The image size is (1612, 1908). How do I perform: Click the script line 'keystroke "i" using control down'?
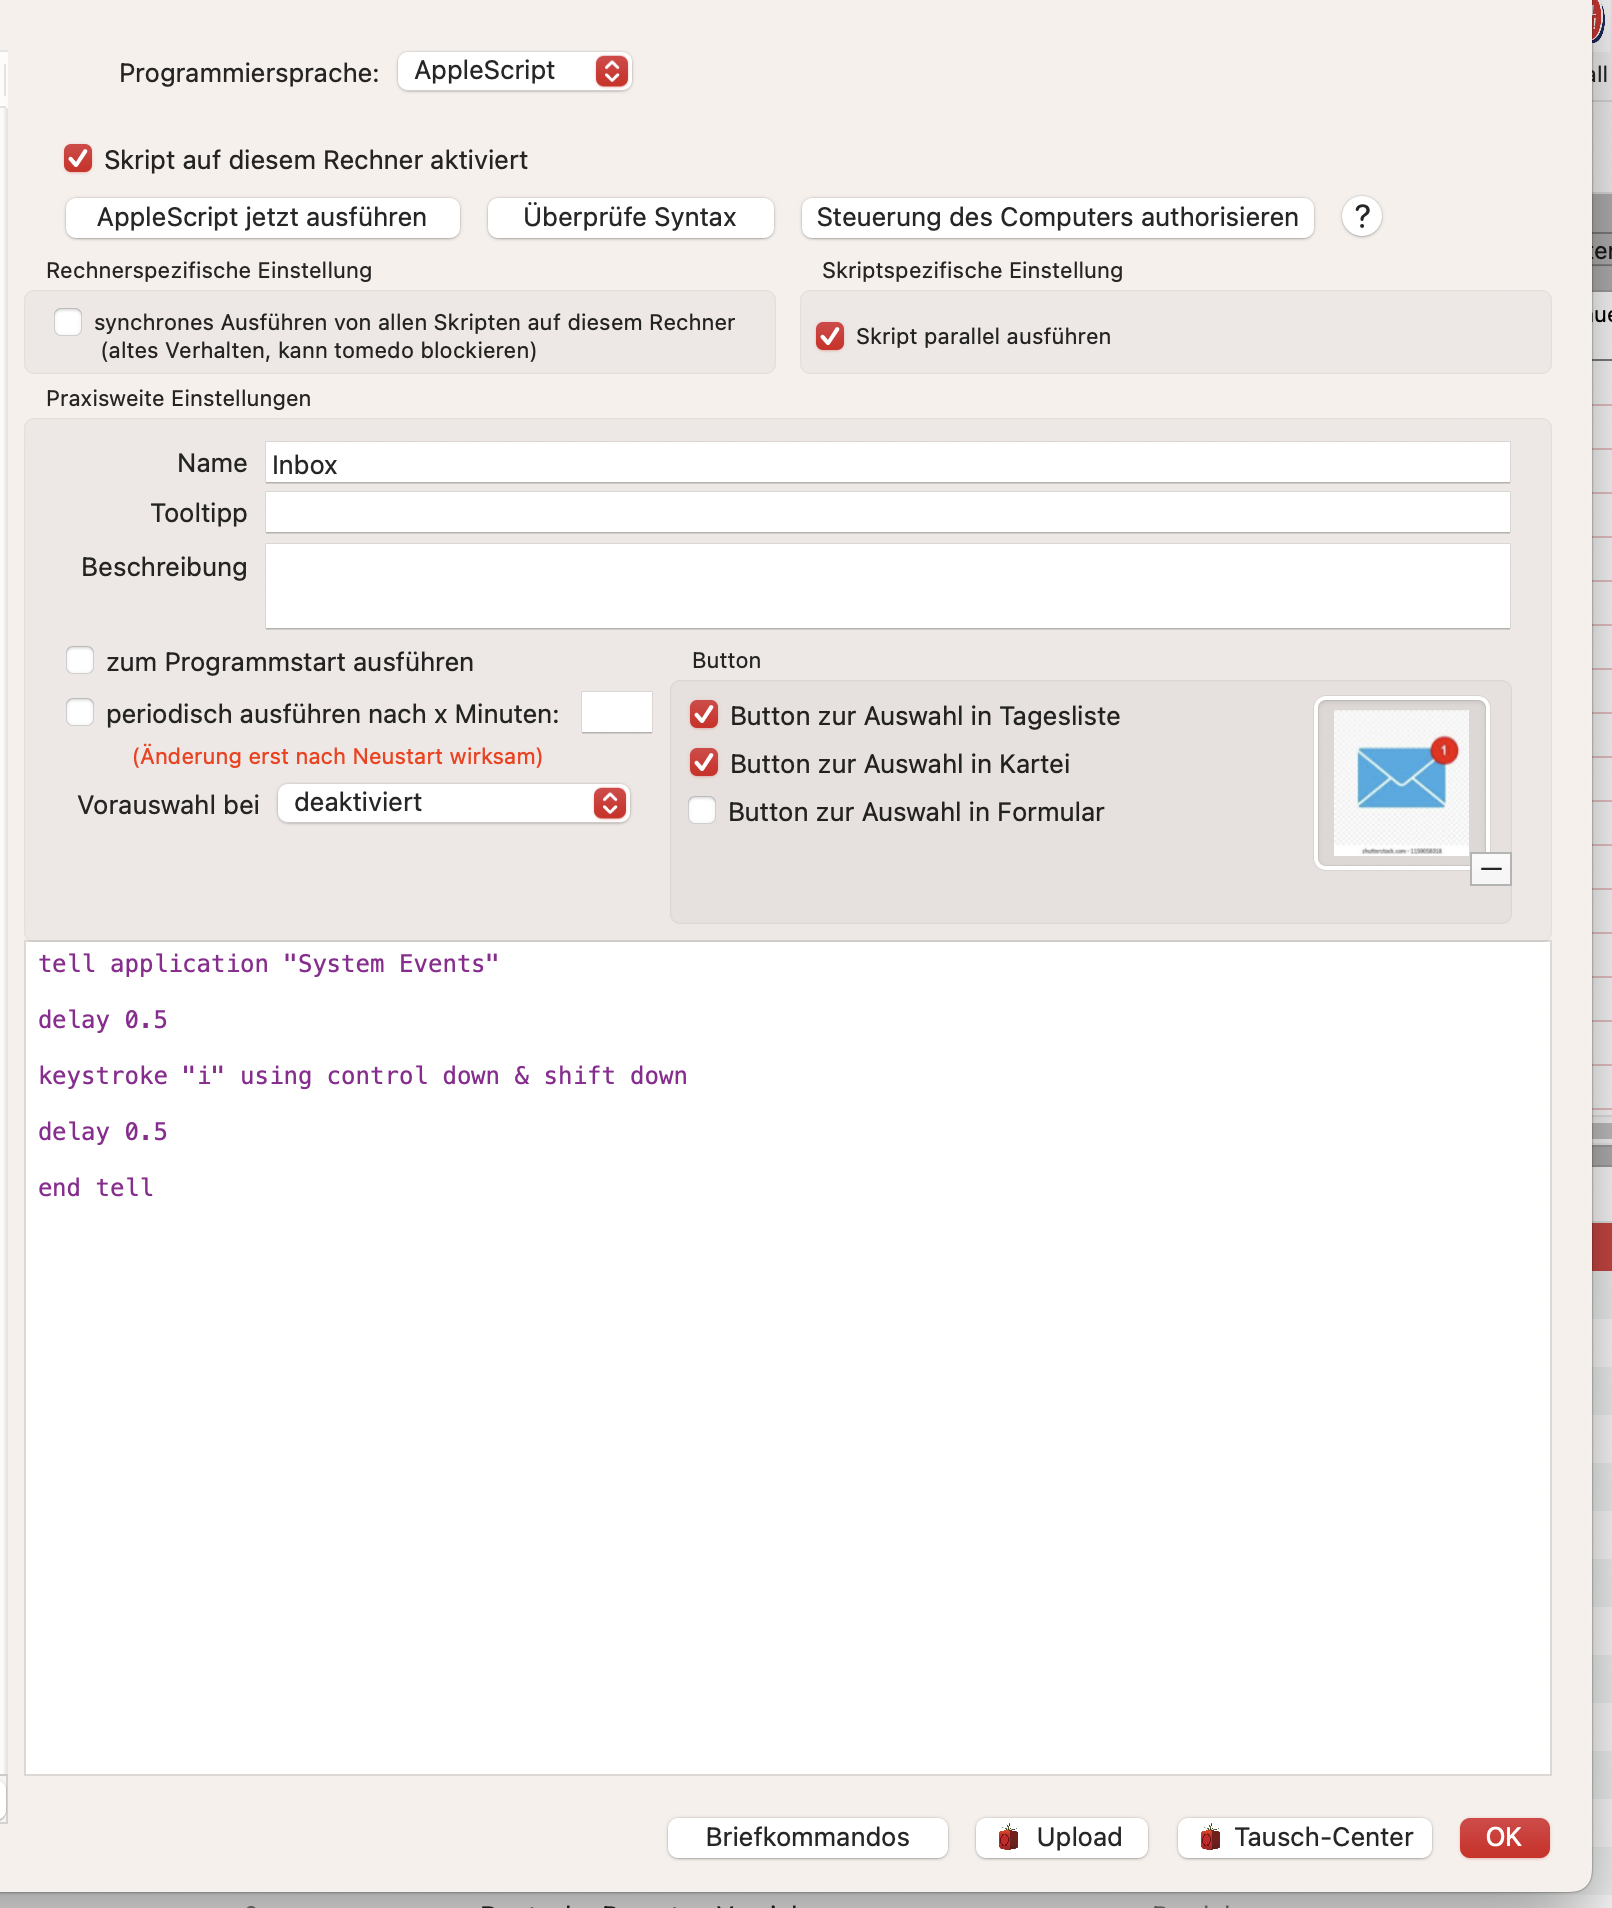coord(363,1075)
